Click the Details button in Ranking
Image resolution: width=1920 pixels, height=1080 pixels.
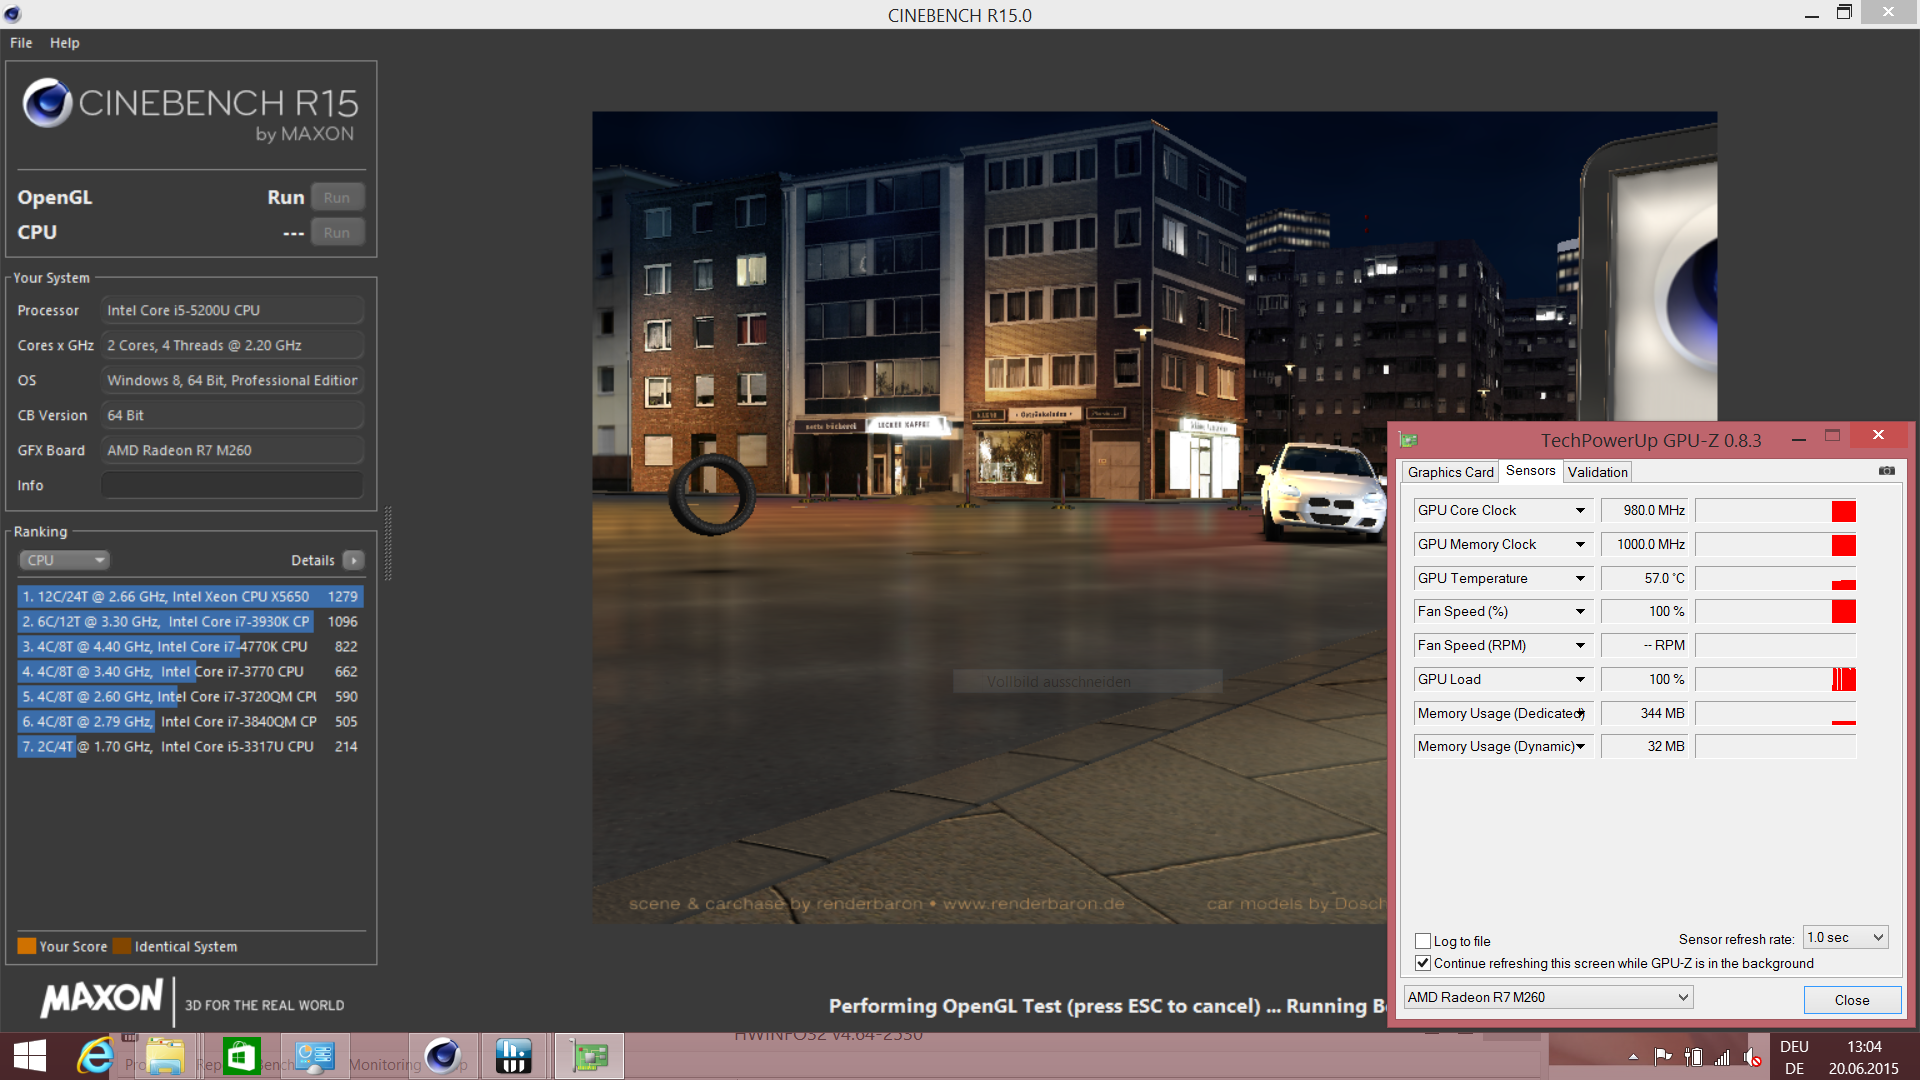(x=354, y=560)
